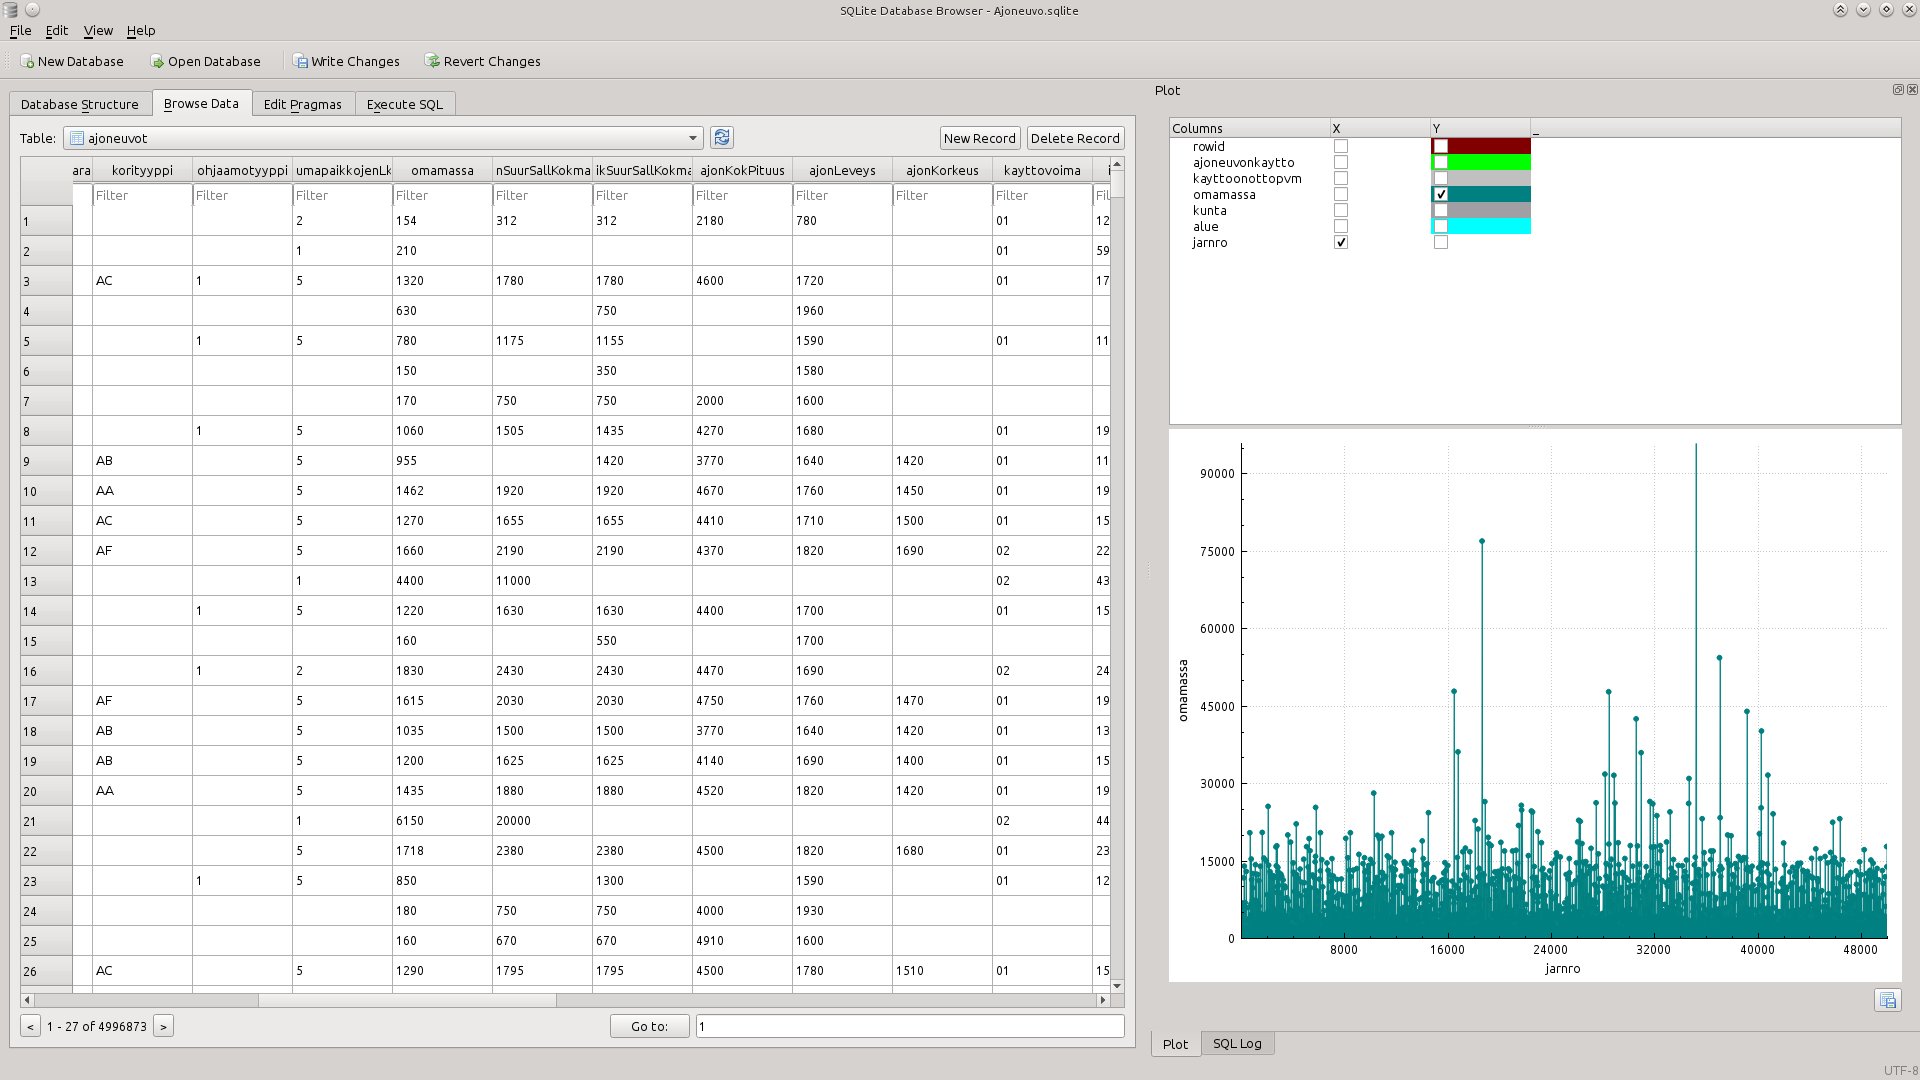The height and width of the screenshot is (1080, 1920).
Task: Click the New Record button
Action: pos(980,138)
